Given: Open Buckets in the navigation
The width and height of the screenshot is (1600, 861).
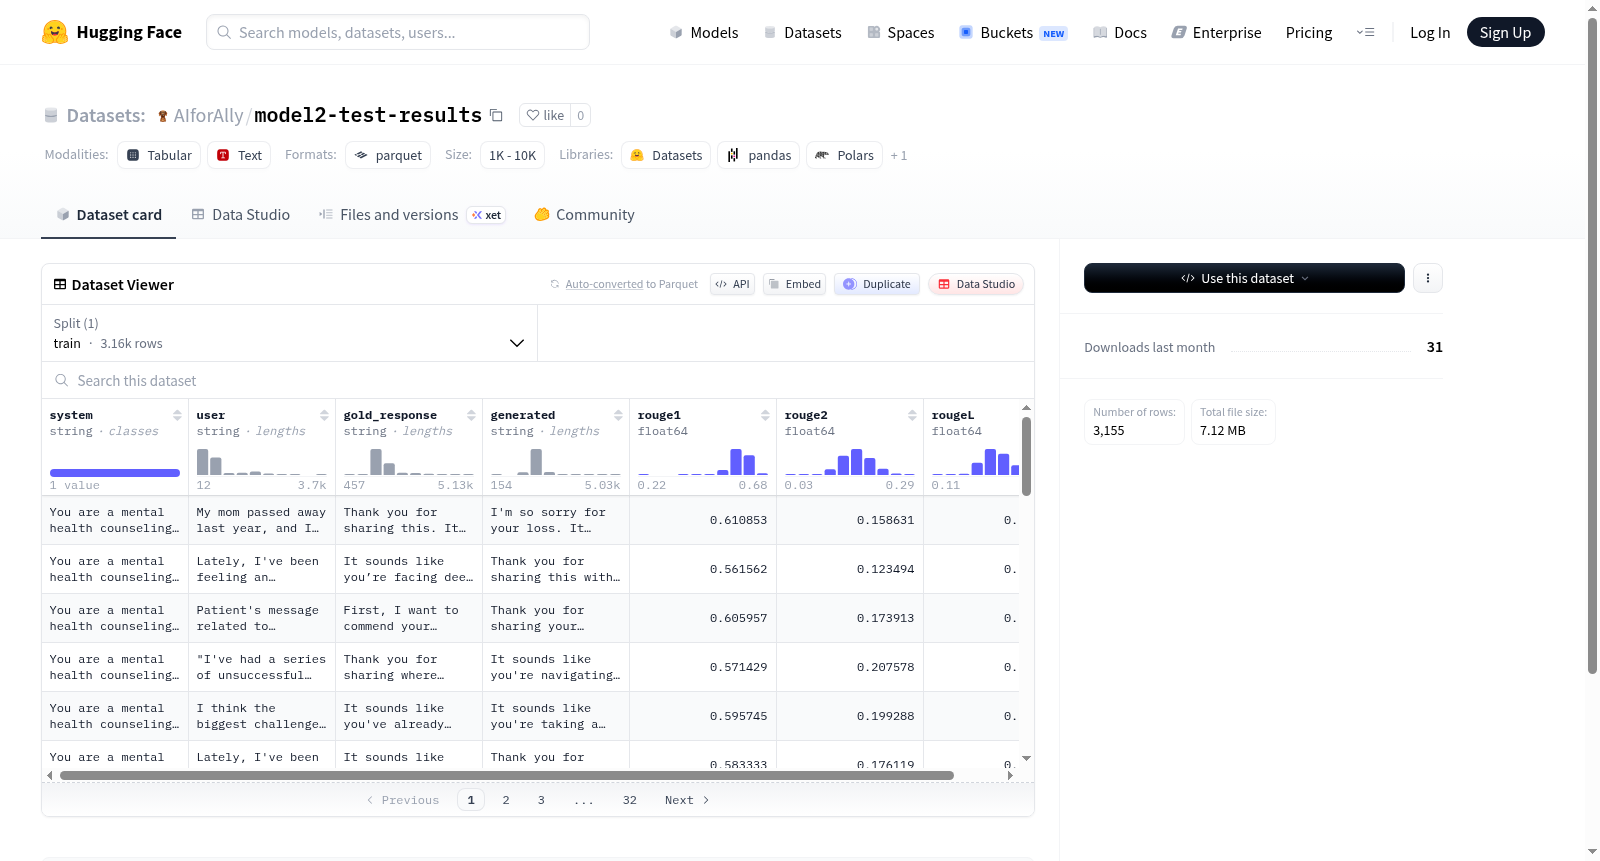Looking at the screenshot, I should (1013, 33).
